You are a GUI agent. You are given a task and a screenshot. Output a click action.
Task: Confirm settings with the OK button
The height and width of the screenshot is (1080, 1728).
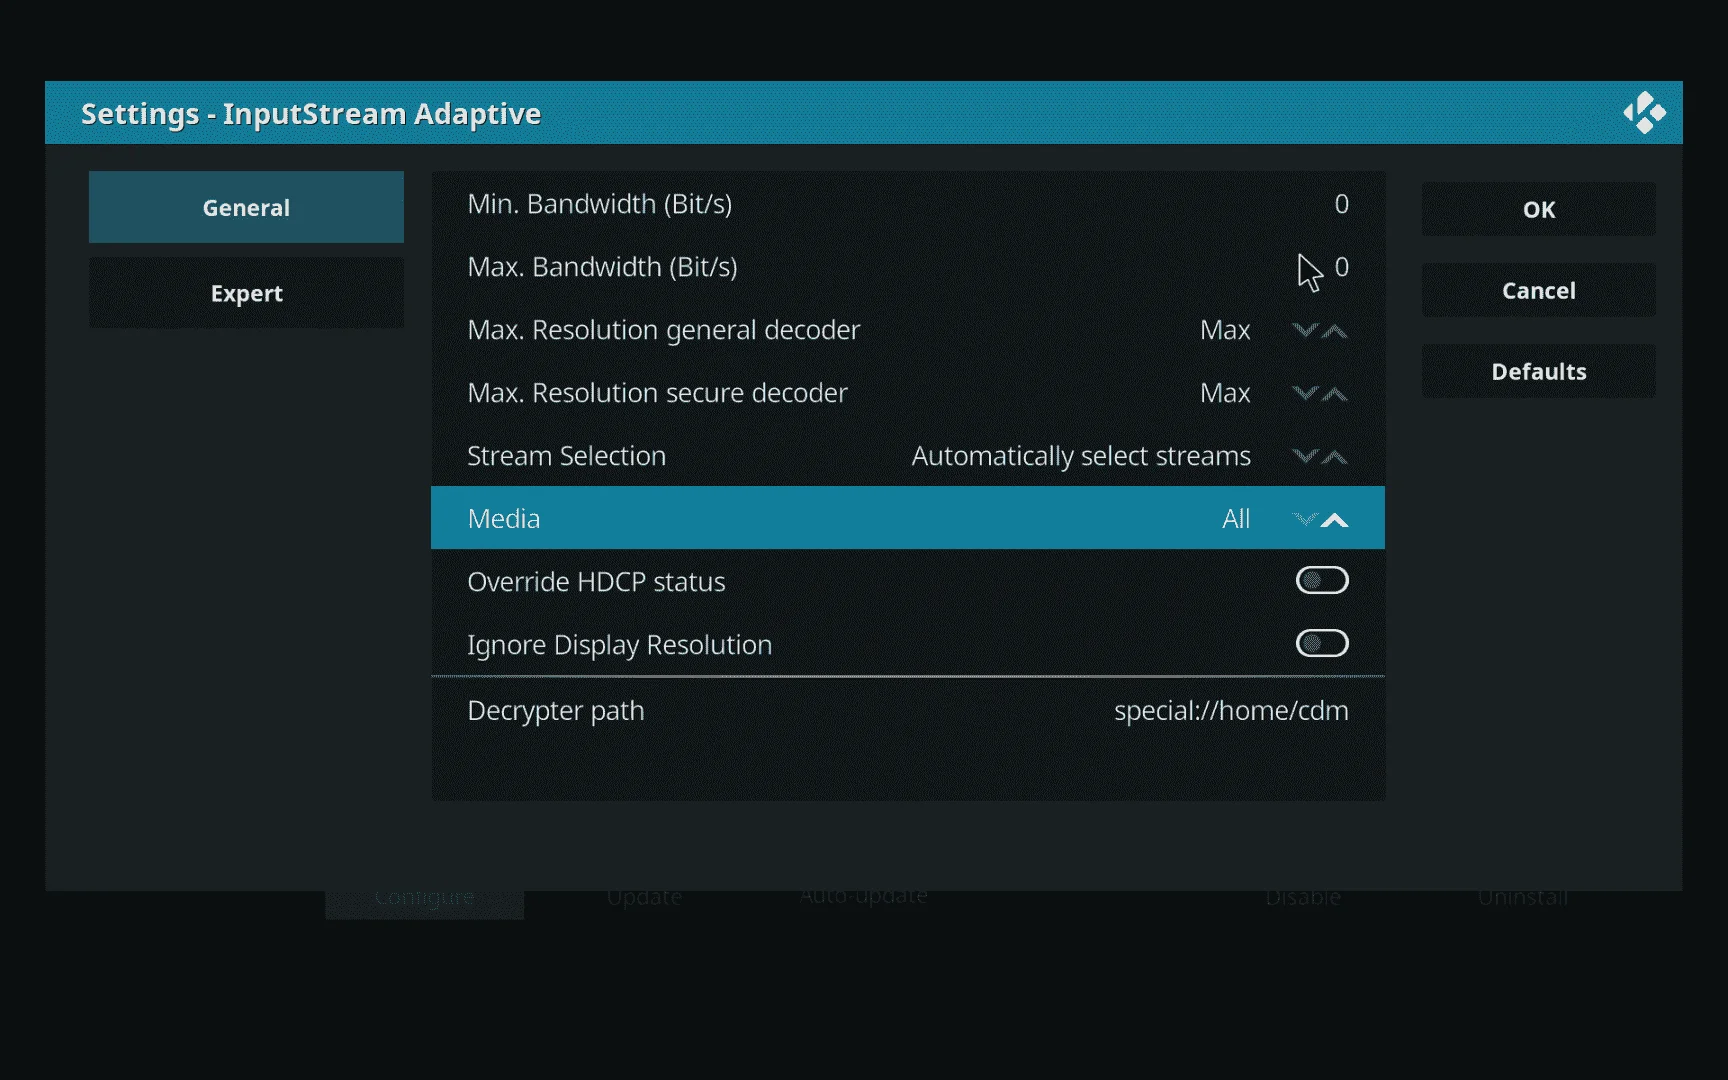pos(1538,209)
